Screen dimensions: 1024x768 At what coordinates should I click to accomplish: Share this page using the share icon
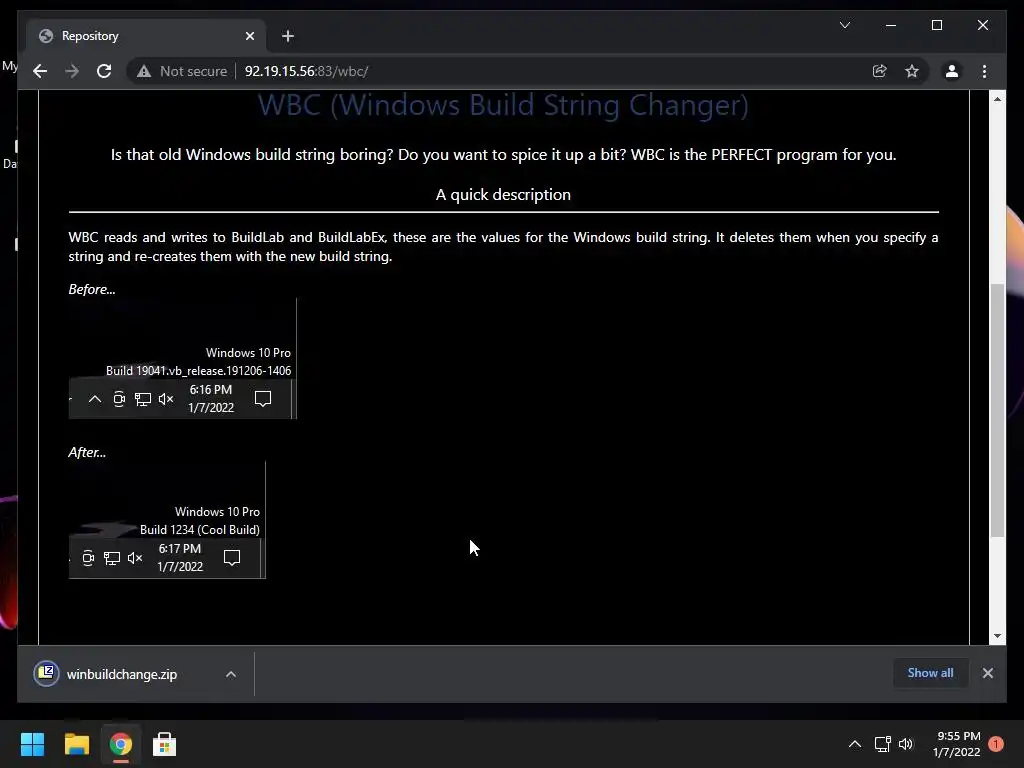[x=880, y=71]
